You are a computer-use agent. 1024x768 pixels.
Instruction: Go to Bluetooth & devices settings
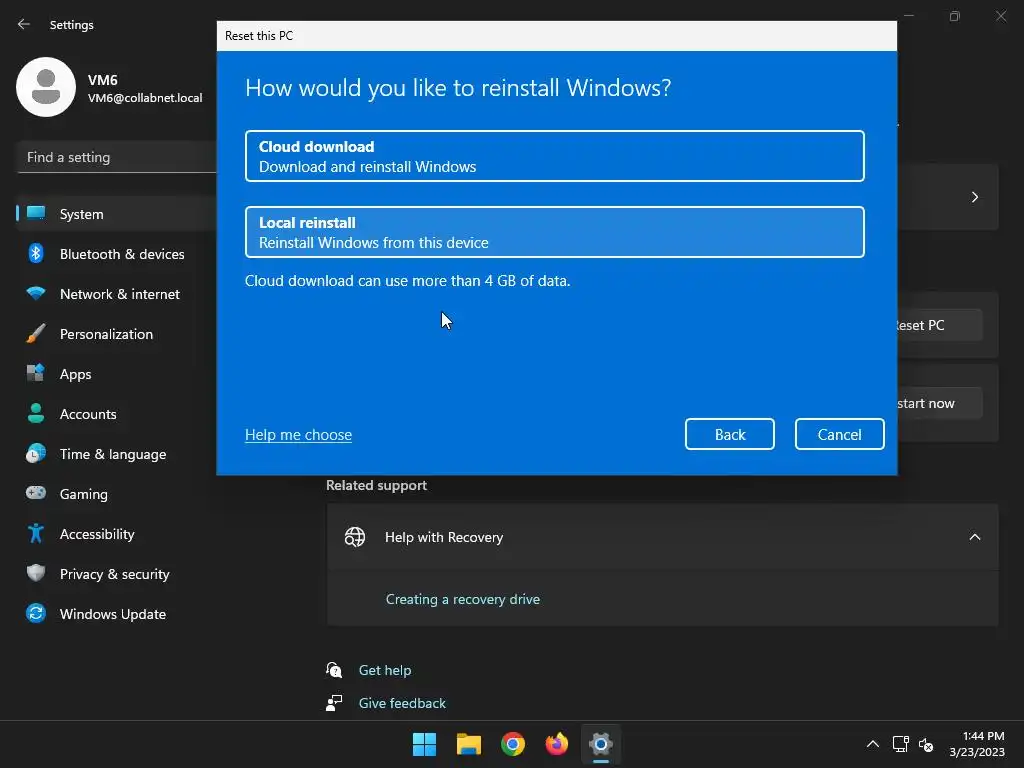122,254
